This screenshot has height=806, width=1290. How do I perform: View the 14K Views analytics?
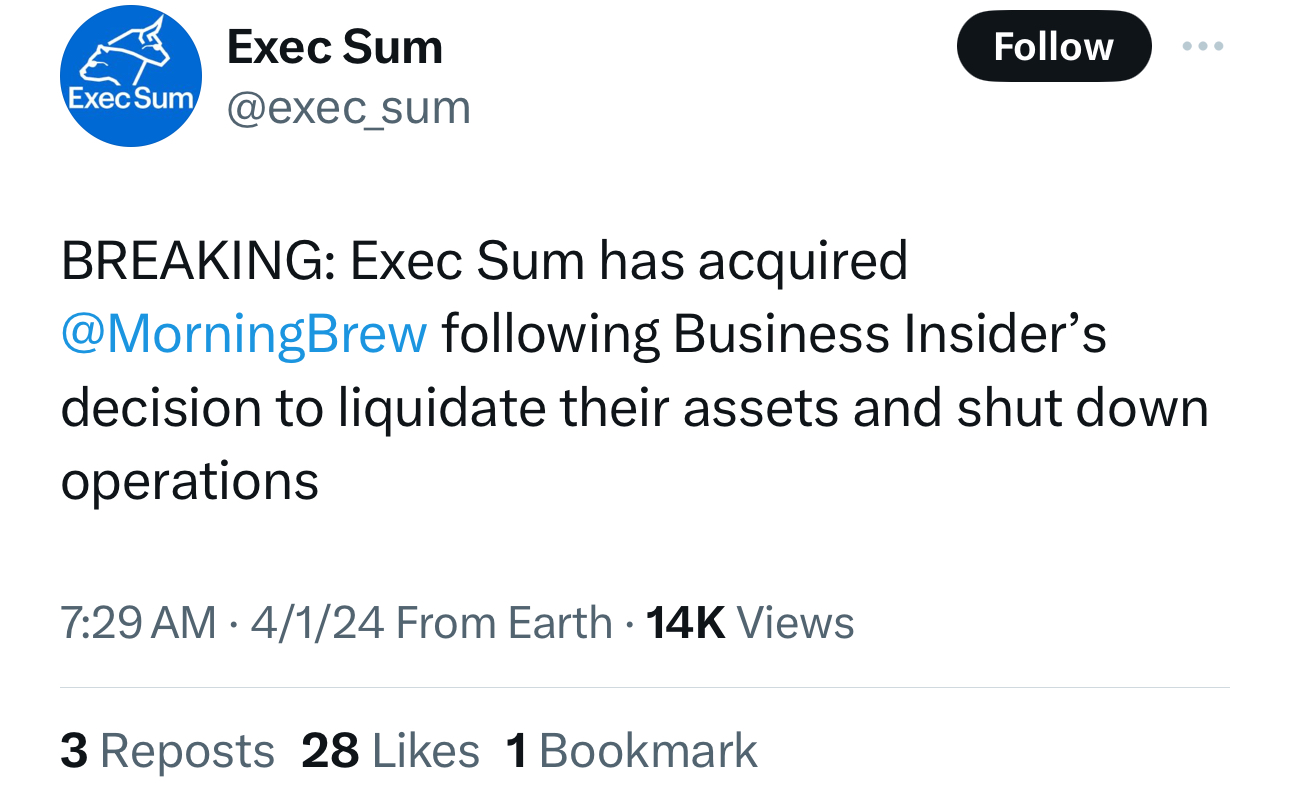coord(750,623)
